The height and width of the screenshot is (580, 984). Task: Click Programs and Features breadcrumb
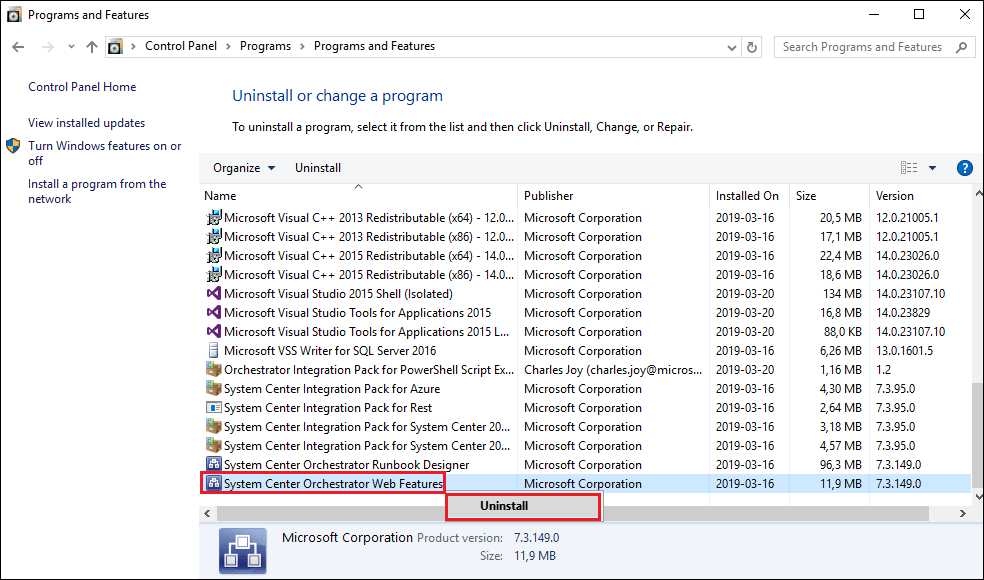pyautogui.click(x=374, y=46)
